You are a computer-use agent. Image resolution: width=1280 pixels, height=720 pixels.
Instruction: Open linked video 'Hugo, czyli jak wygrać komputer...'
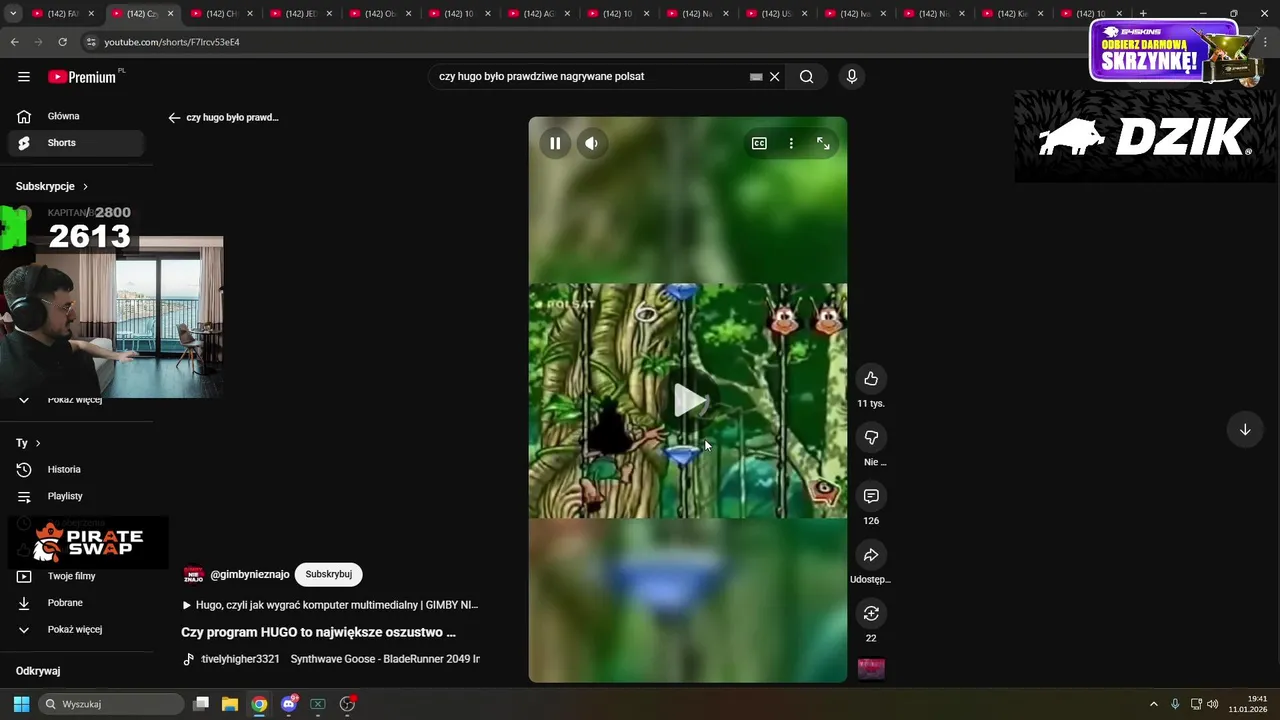click(x=330, y=605)
